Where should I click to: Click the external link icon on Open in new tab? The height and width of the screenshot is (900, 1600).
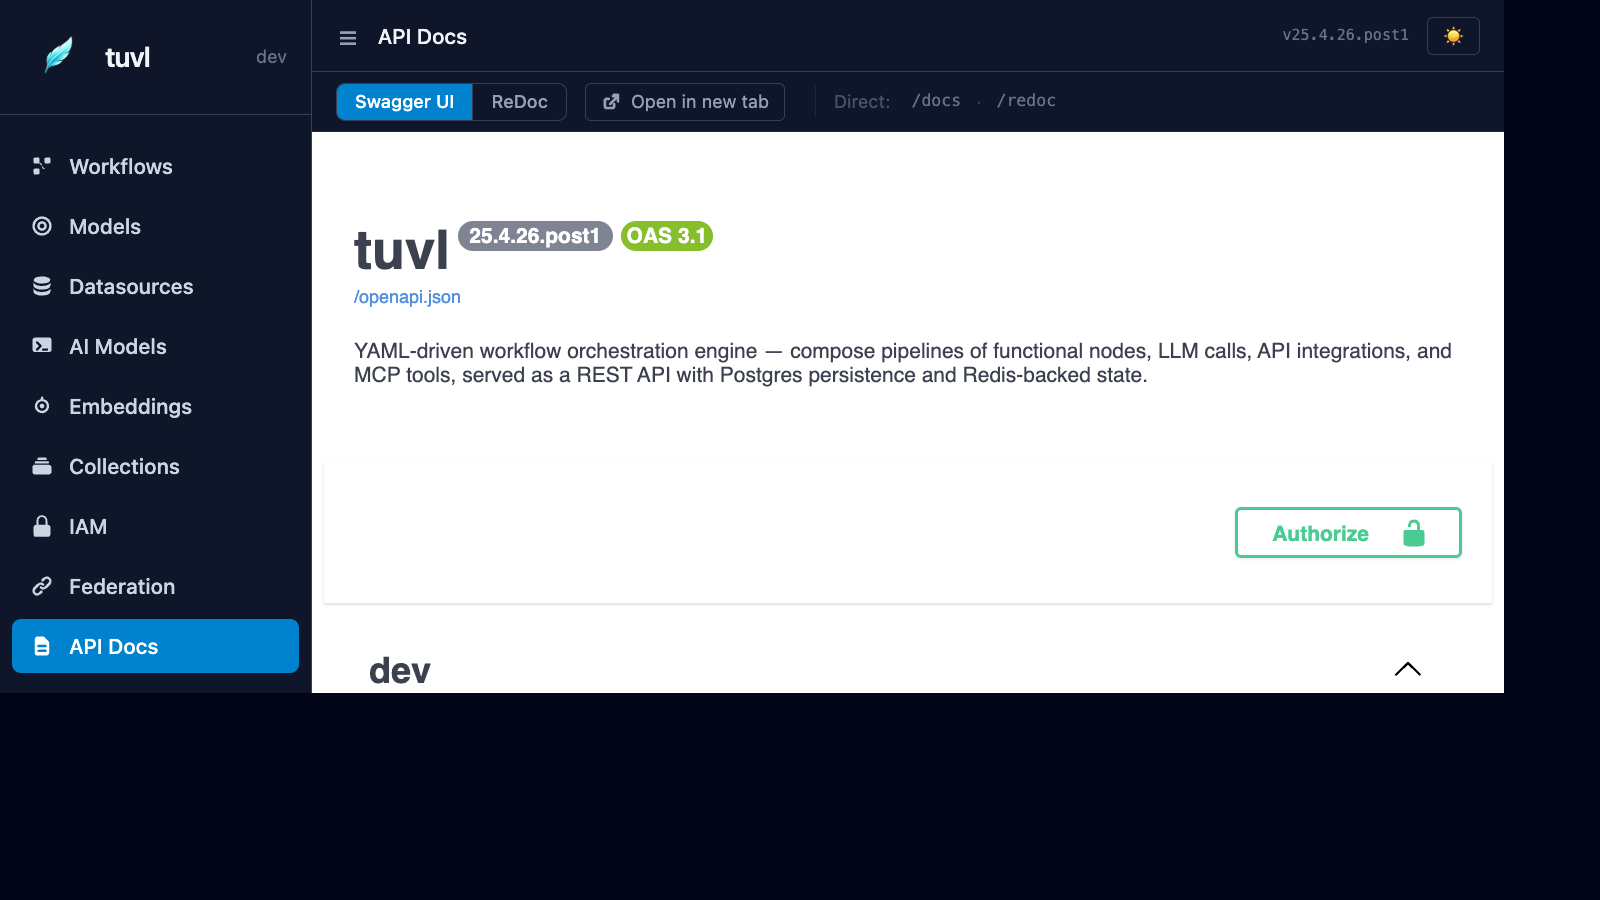click(611, 102)
